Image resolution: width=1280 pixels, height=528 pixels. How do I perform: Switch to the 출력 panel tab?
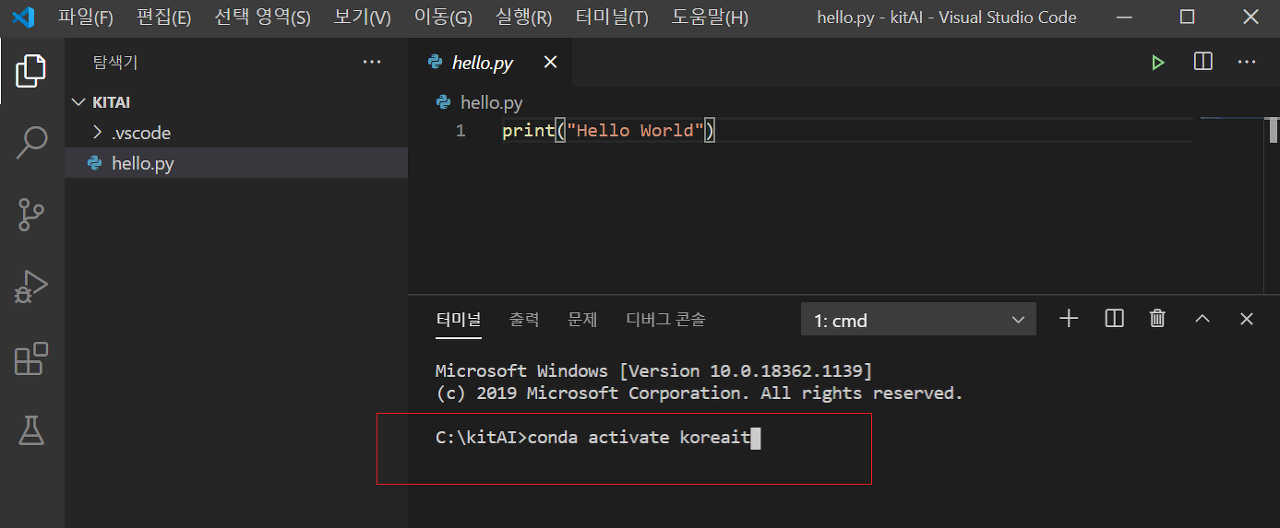524,319
